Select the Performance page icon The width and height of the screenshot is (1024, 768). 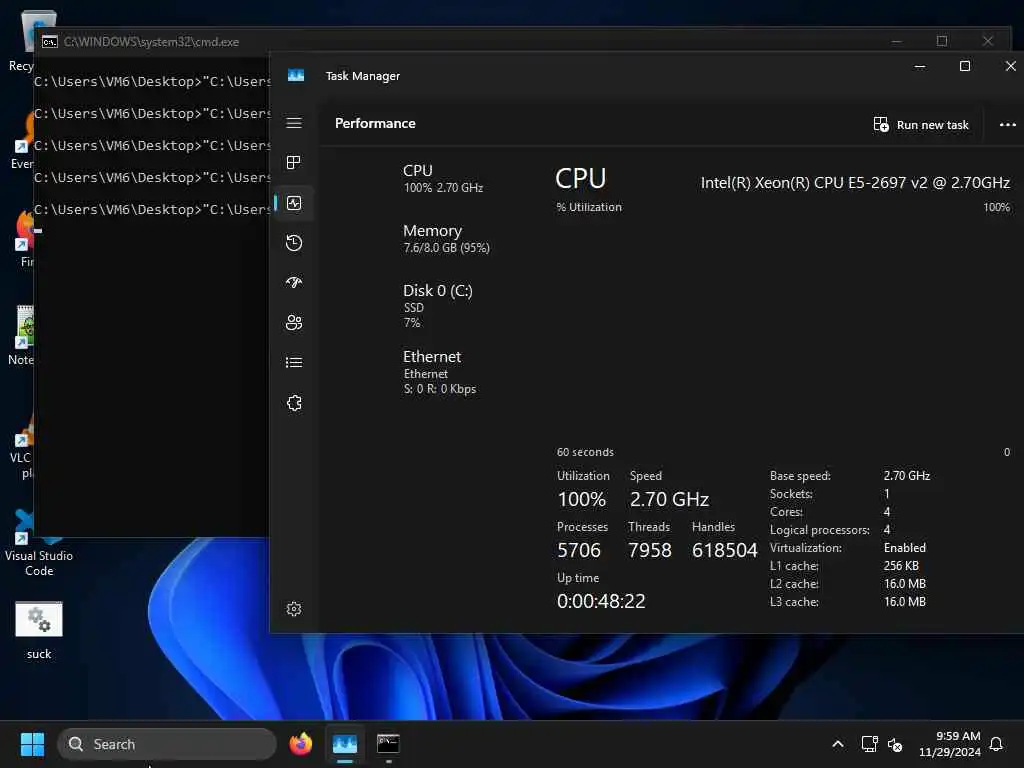click(294, 203)
